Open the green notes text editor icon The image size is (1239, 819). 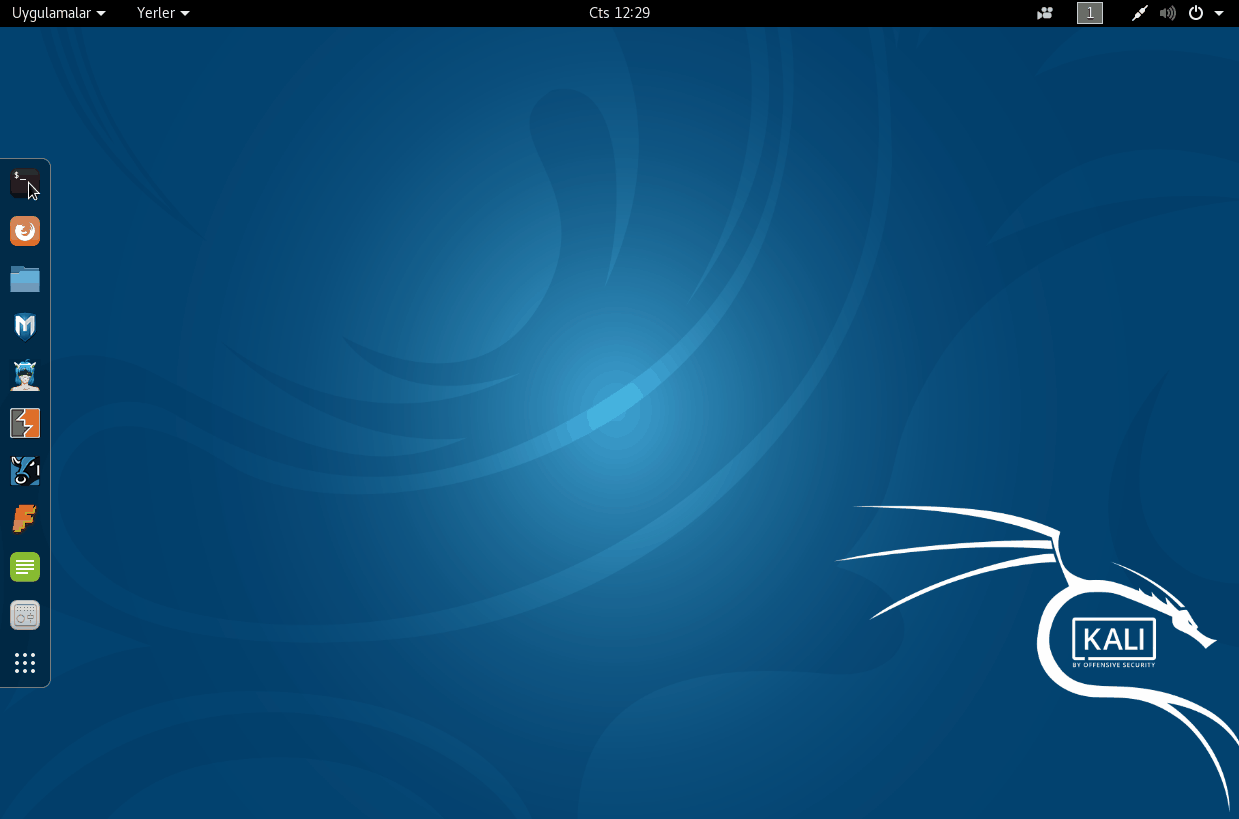(25, 567)
